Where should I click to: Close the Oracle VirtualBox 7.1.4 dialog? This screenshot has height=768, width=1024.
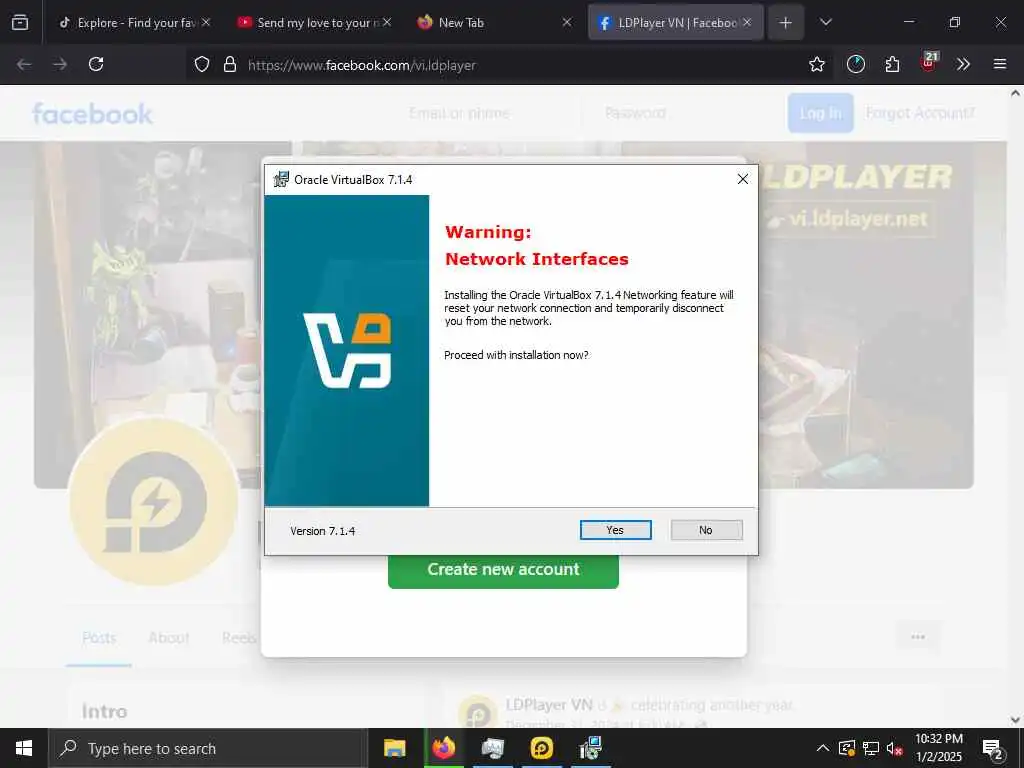pyautogui.click(x=743, y=179)
